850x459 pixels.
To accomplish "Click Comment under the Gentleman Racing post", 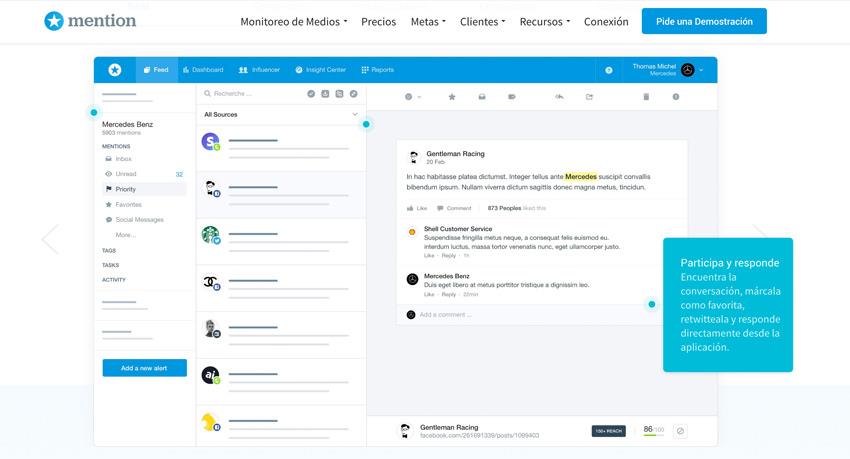I will (x=454, y=208).
